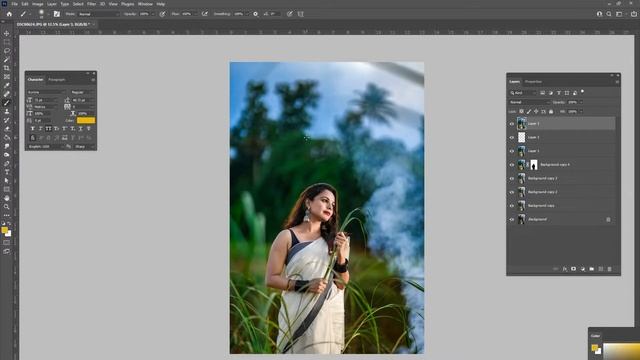The height and width of the screenshot is (360, 640).
Task: Select the Eyedropper tool
Action: click(x=7, y=85)
